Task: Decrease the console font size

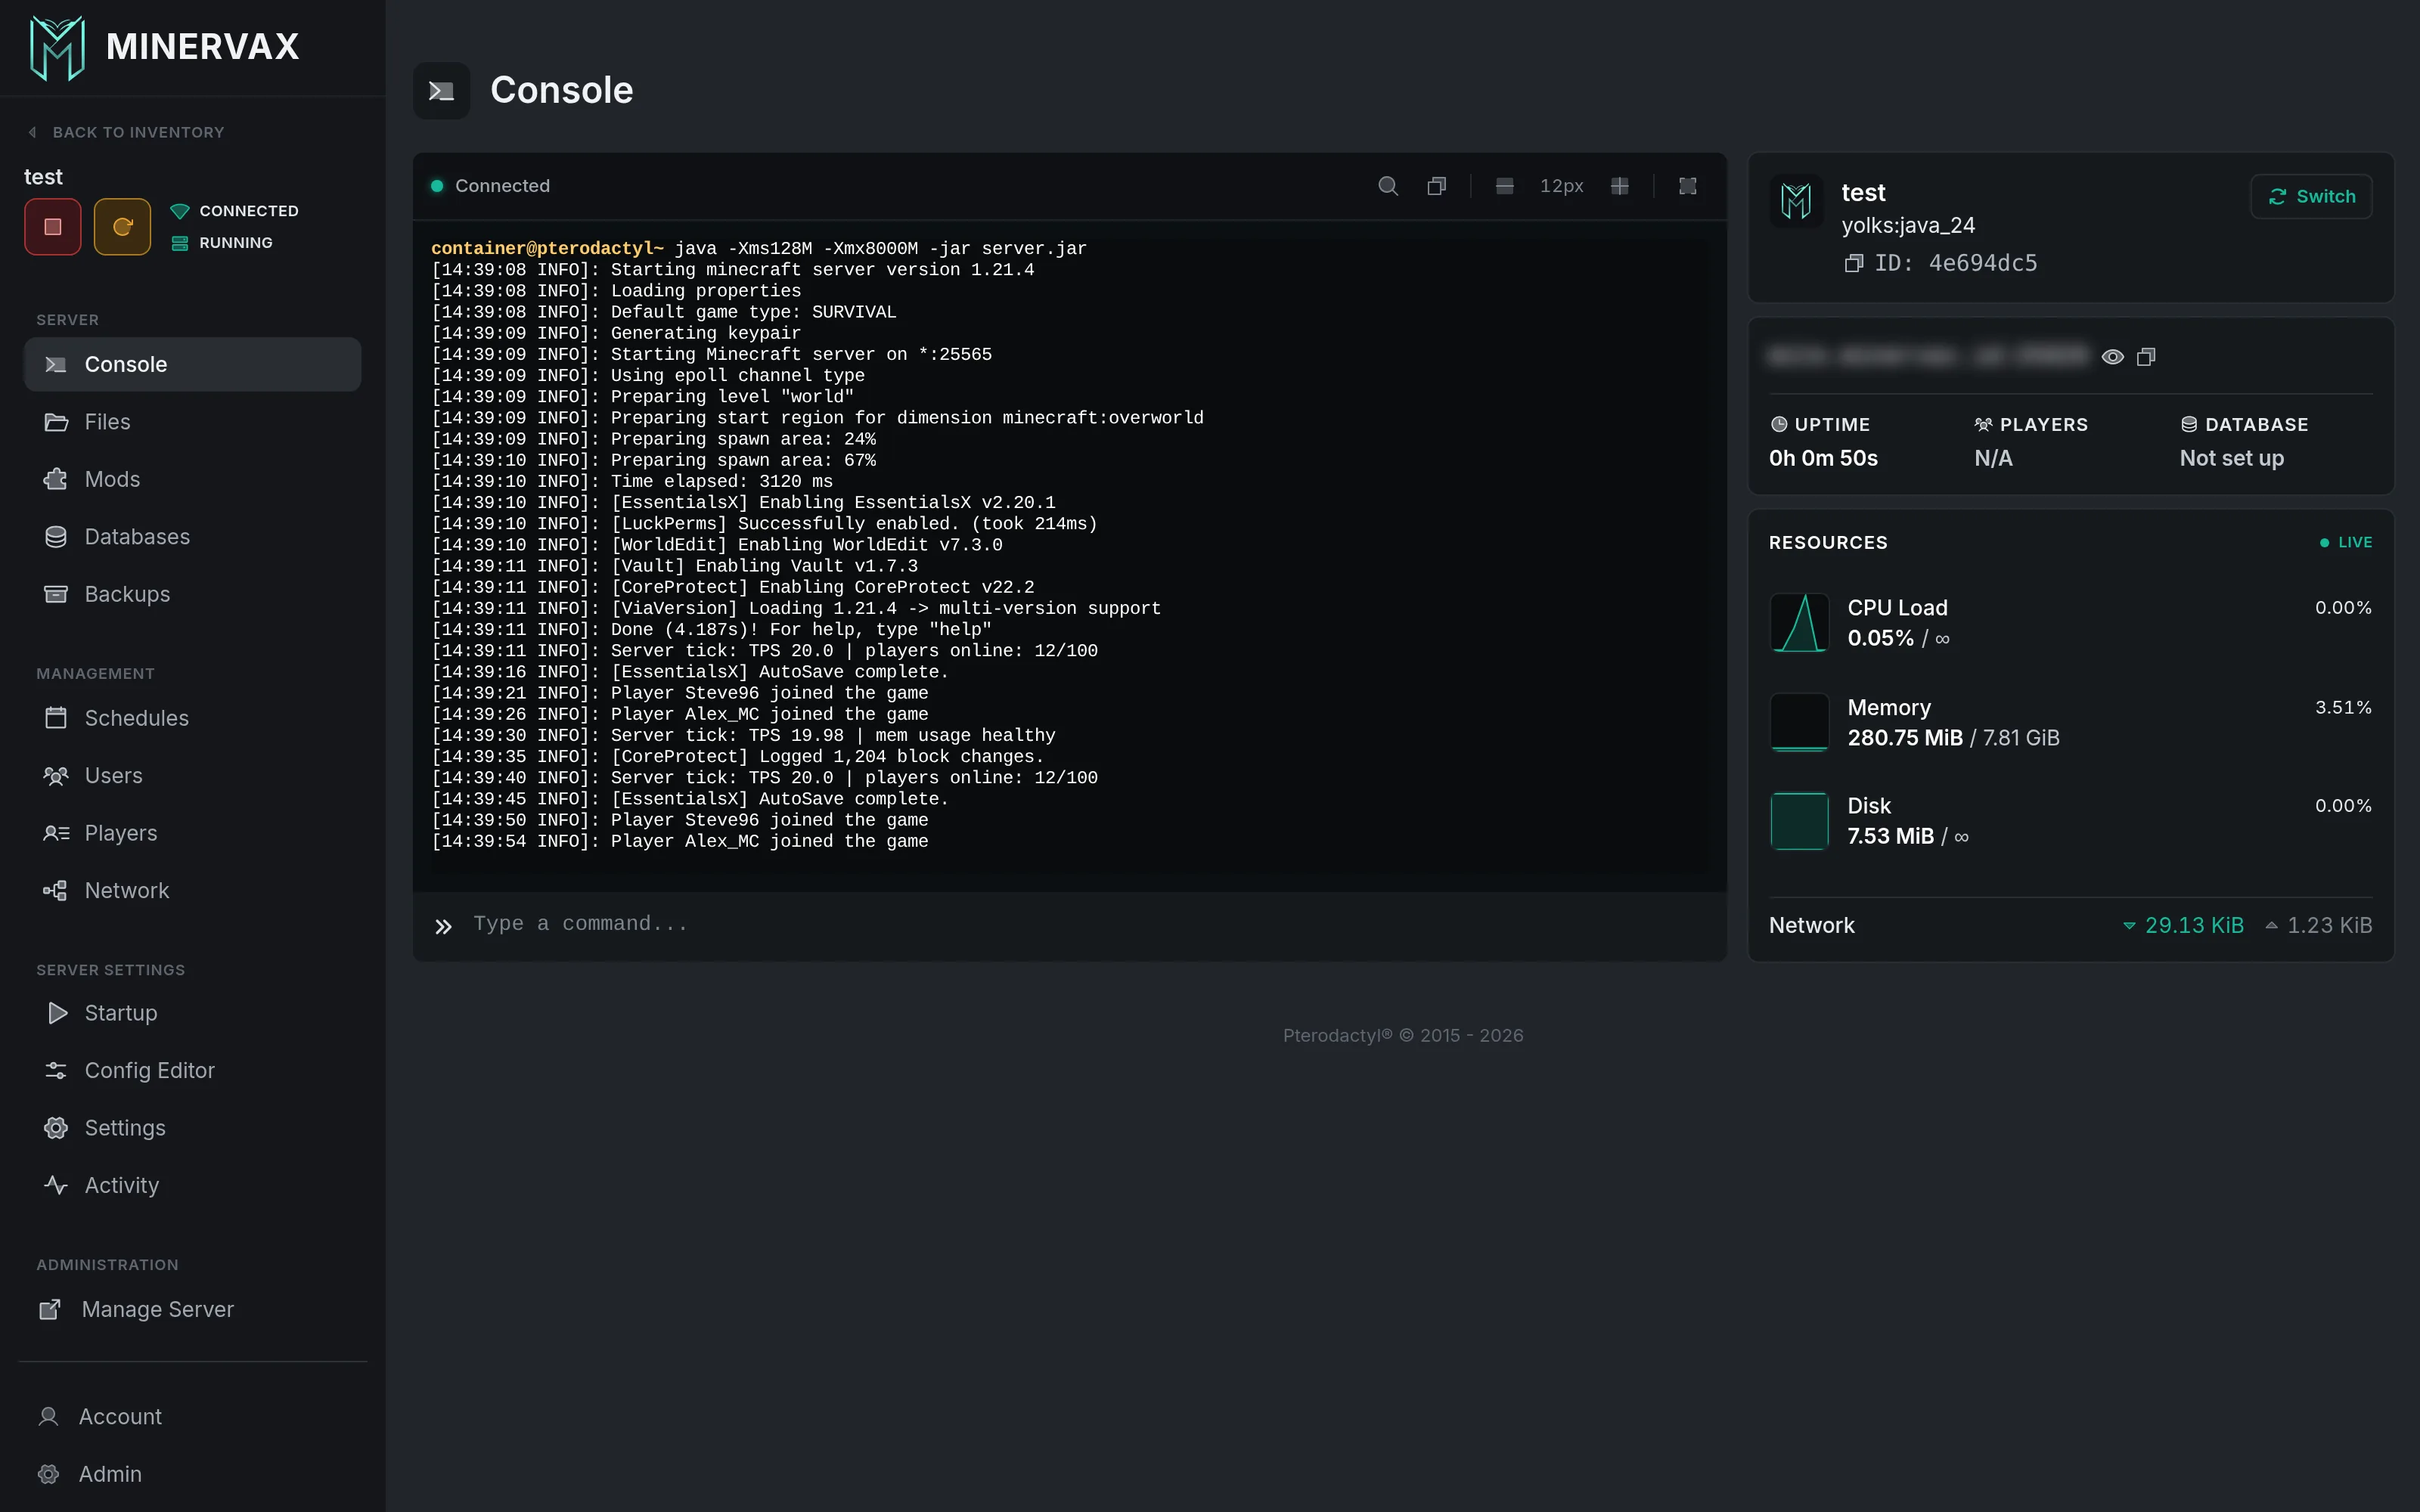Action: point(1504,186)
